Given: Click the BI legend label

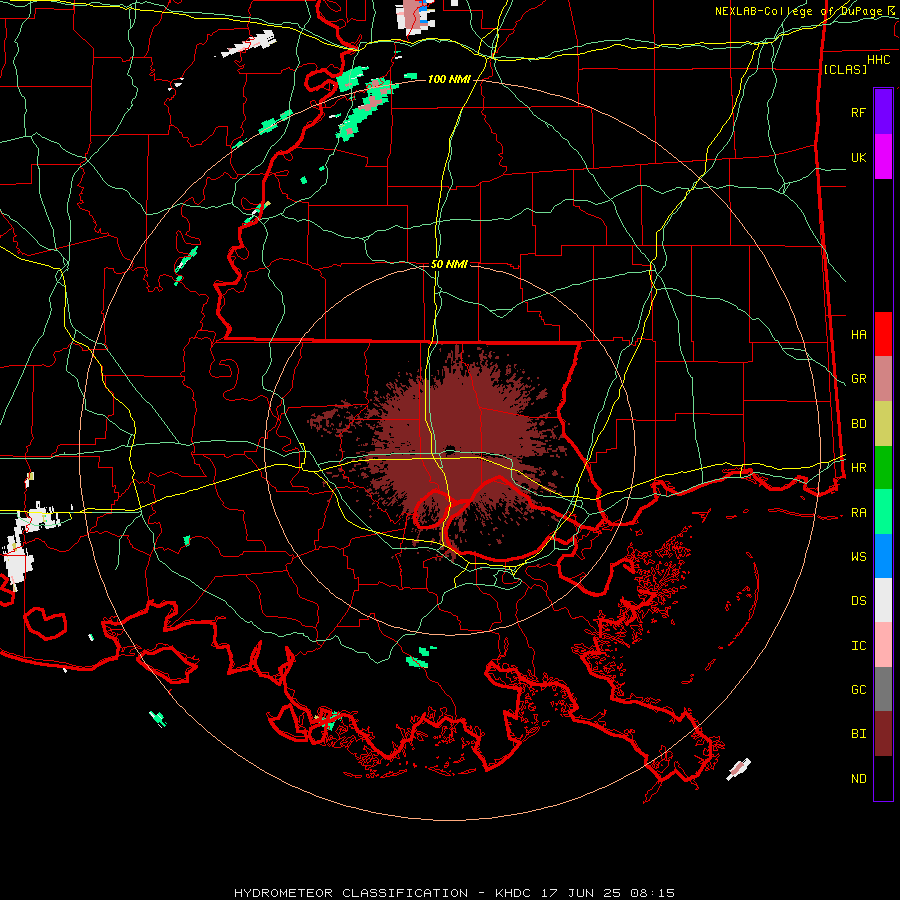Looking at the screenshot, I should (859, 734).
